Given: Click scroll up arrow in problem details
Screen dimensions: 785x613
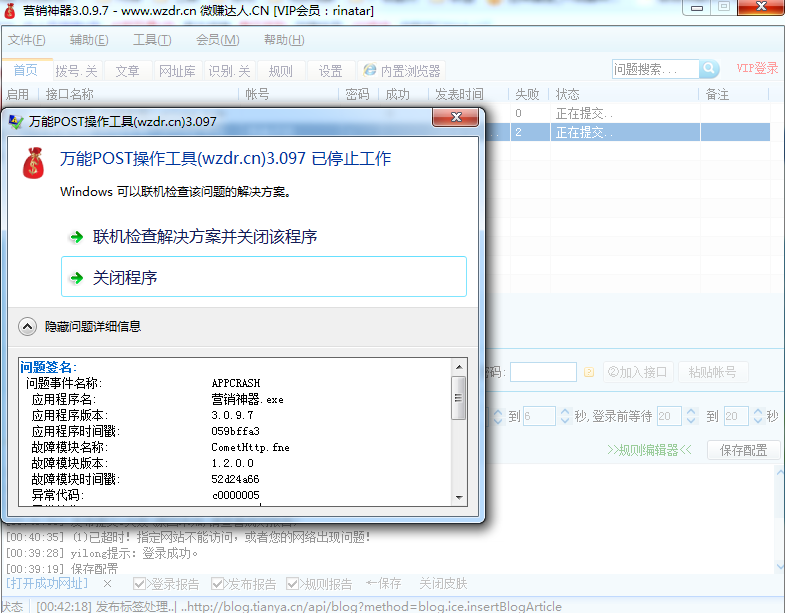Looking at the screenshot, I should [459, 367].
